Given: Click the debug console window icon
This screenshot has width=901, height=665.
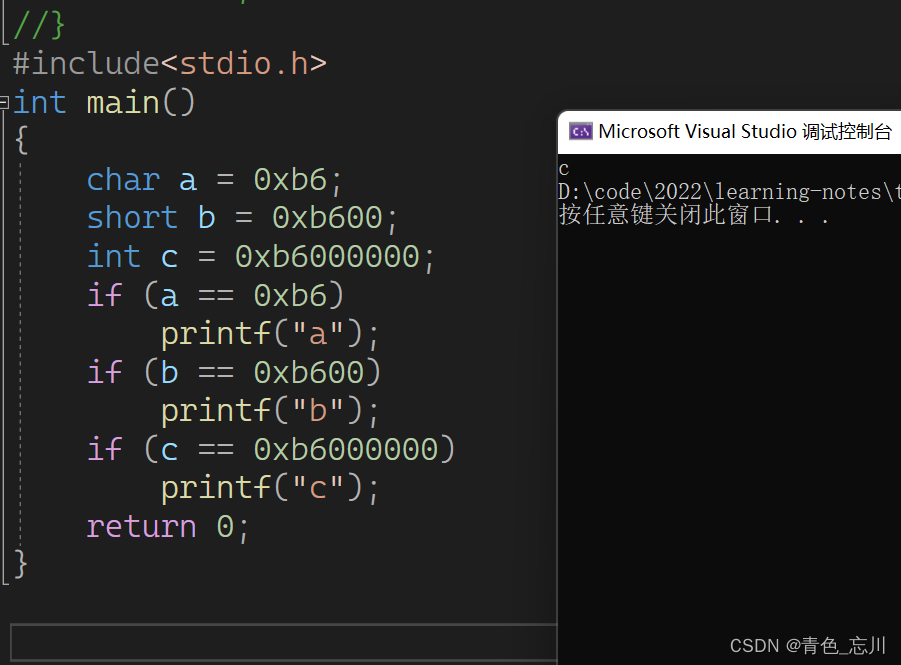Looking at the screenshot, I should [x=580, y=131].
